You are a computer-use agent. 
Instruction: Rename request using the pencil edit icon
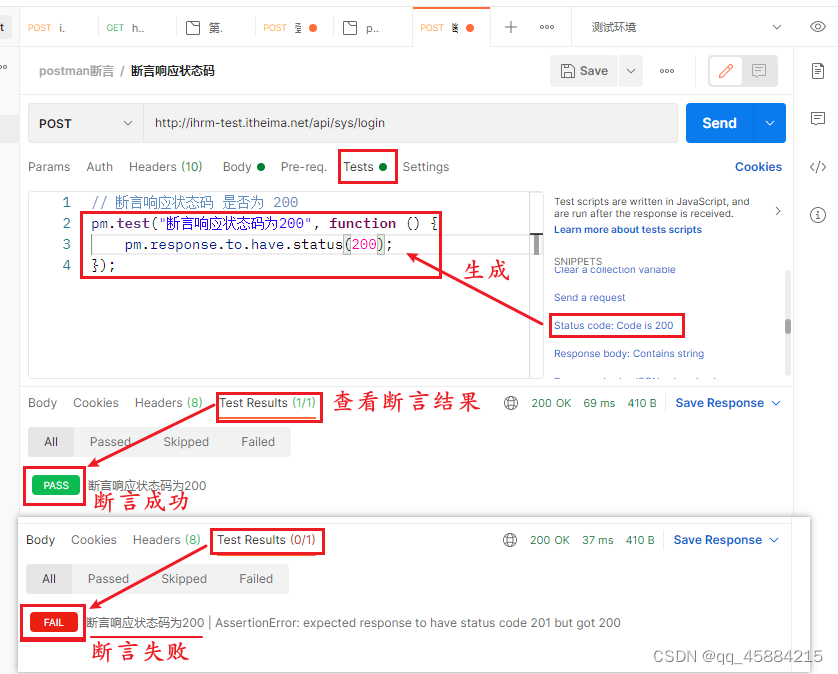pyautogui.click(x=725, y=71)
